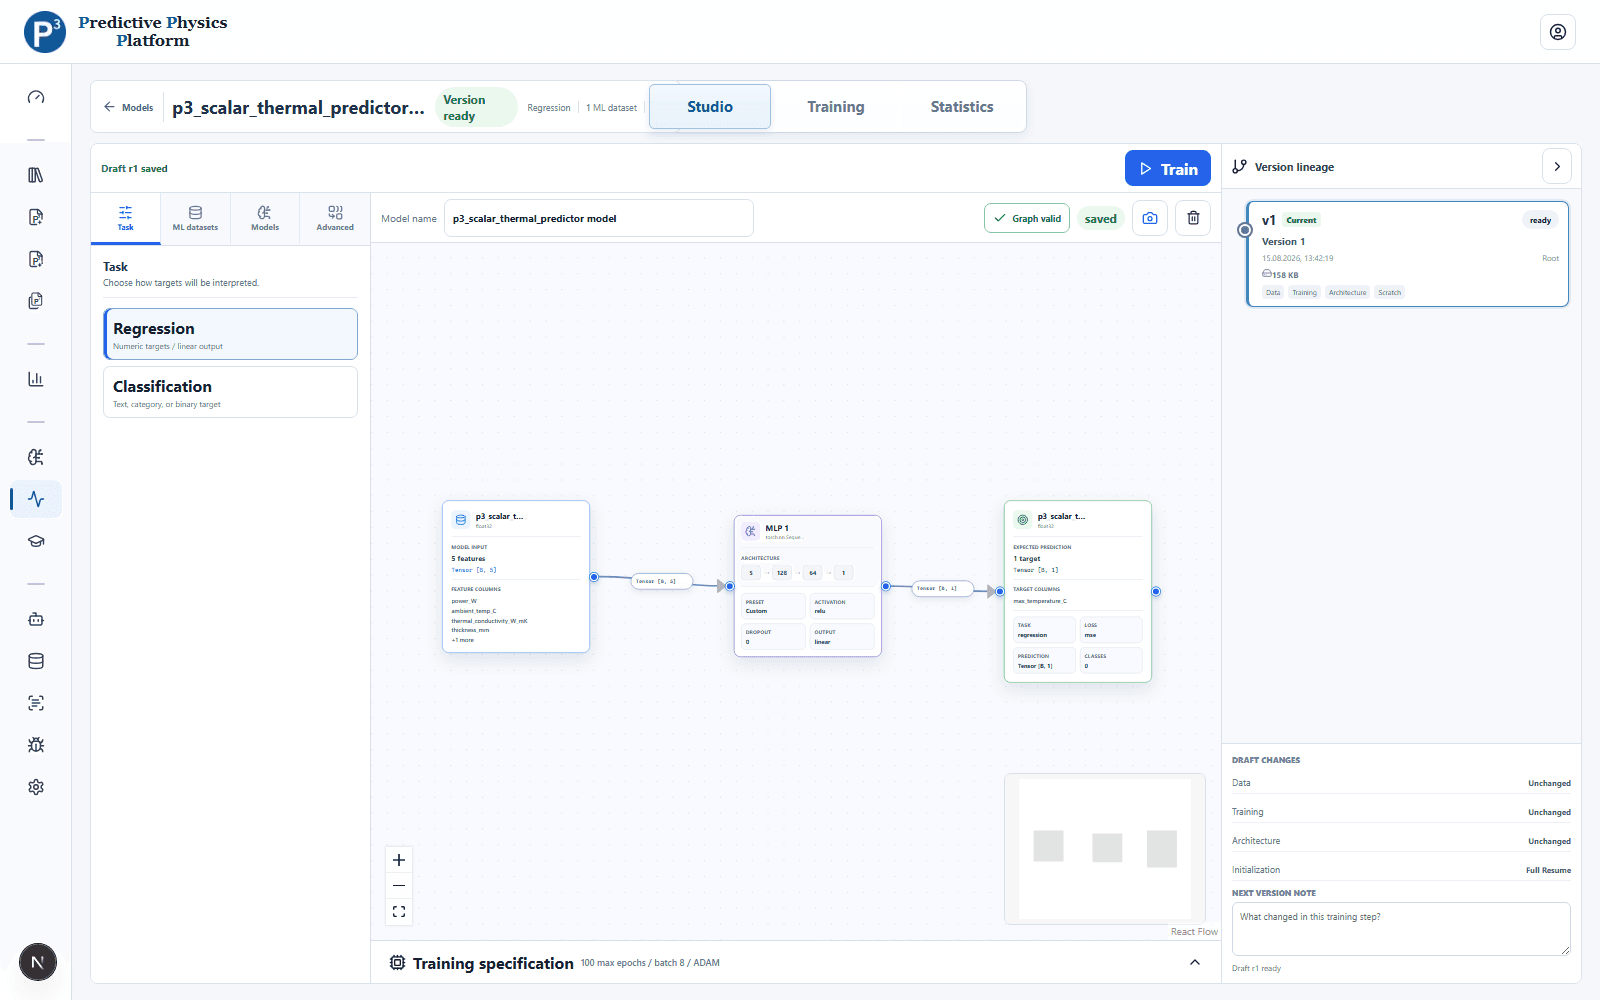1600x1000 pixels.
Task: Click the trash delete button
Action: (1193, 218)
